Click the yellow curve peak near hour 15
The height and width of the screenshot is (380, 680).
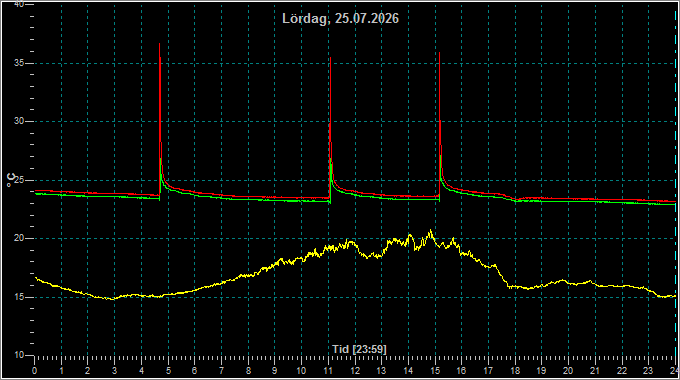click(431, 231)
